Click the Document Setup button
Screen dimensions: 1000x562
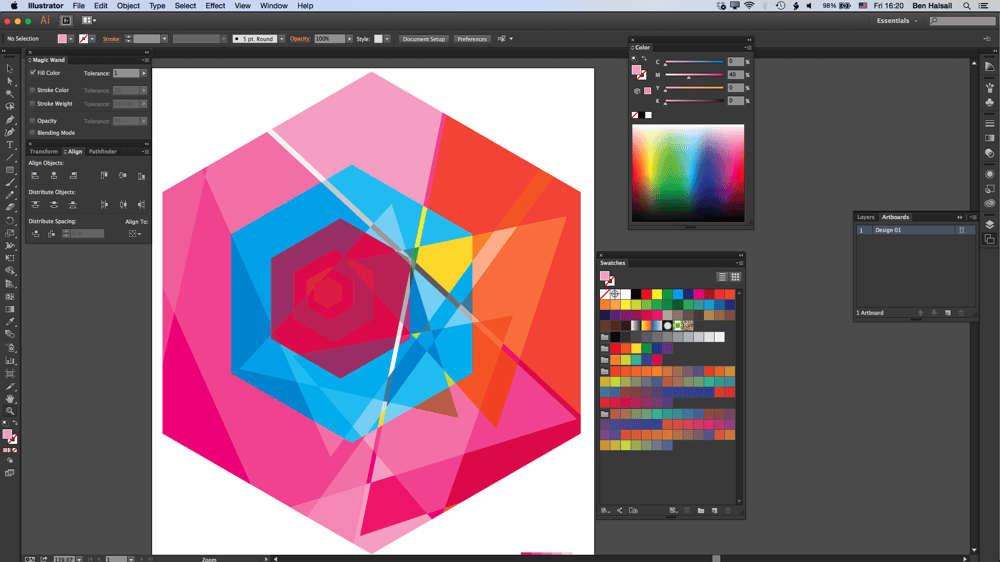(x=423, y=39)
